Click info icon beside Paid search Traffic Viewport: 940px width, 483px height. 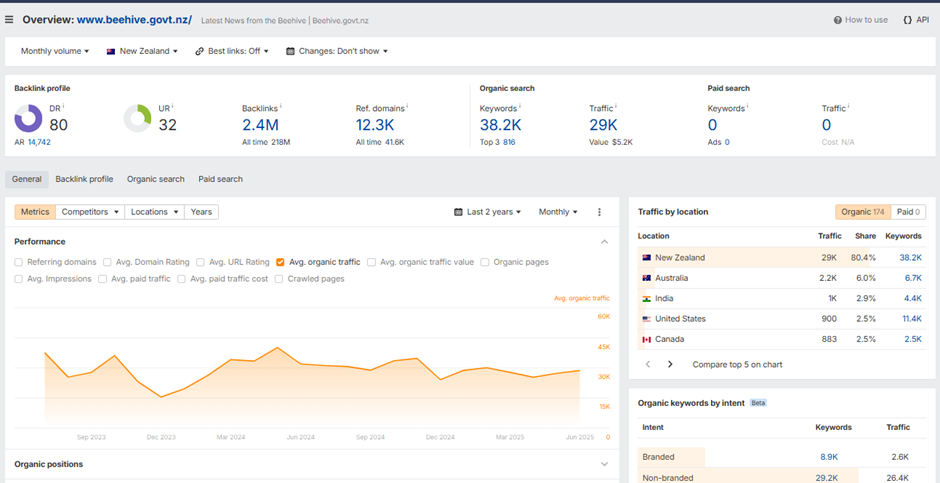pos(848,107)
